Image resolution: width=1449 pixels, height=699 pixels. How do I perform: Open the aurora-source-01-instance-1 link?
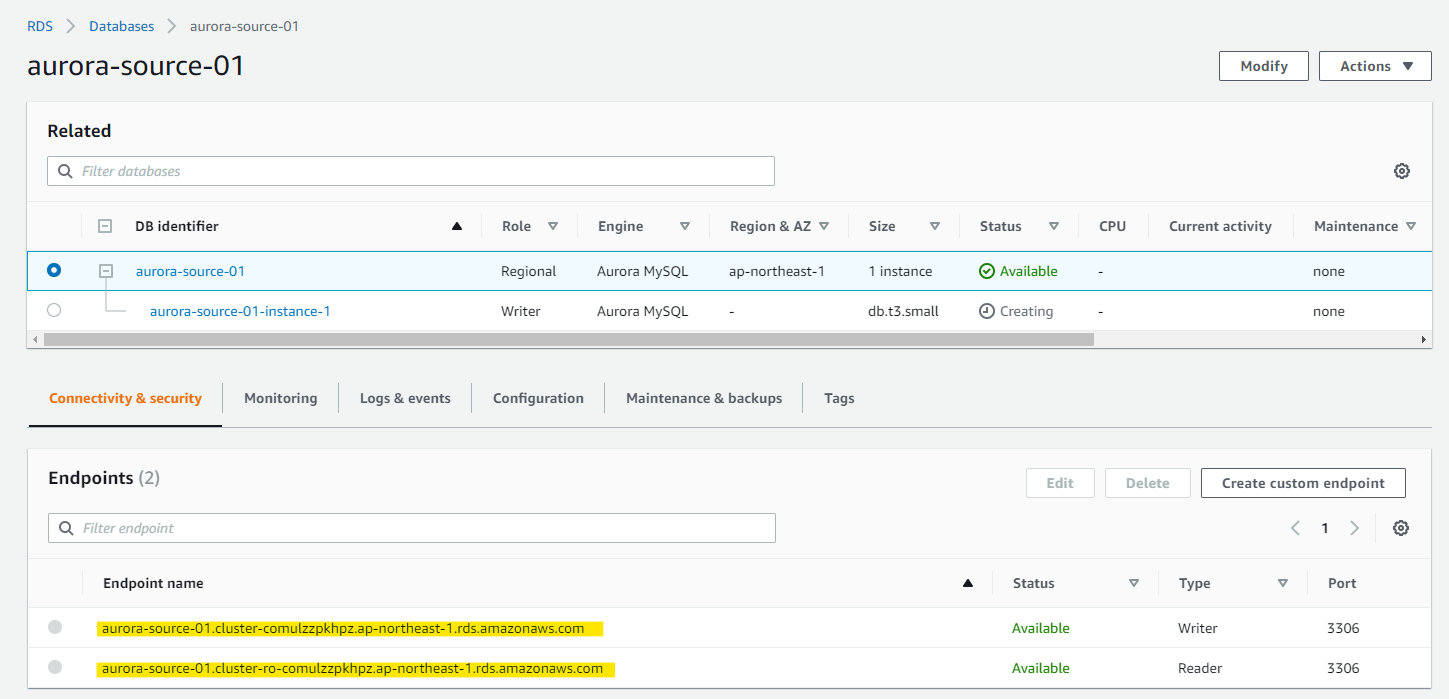point(240,311)
